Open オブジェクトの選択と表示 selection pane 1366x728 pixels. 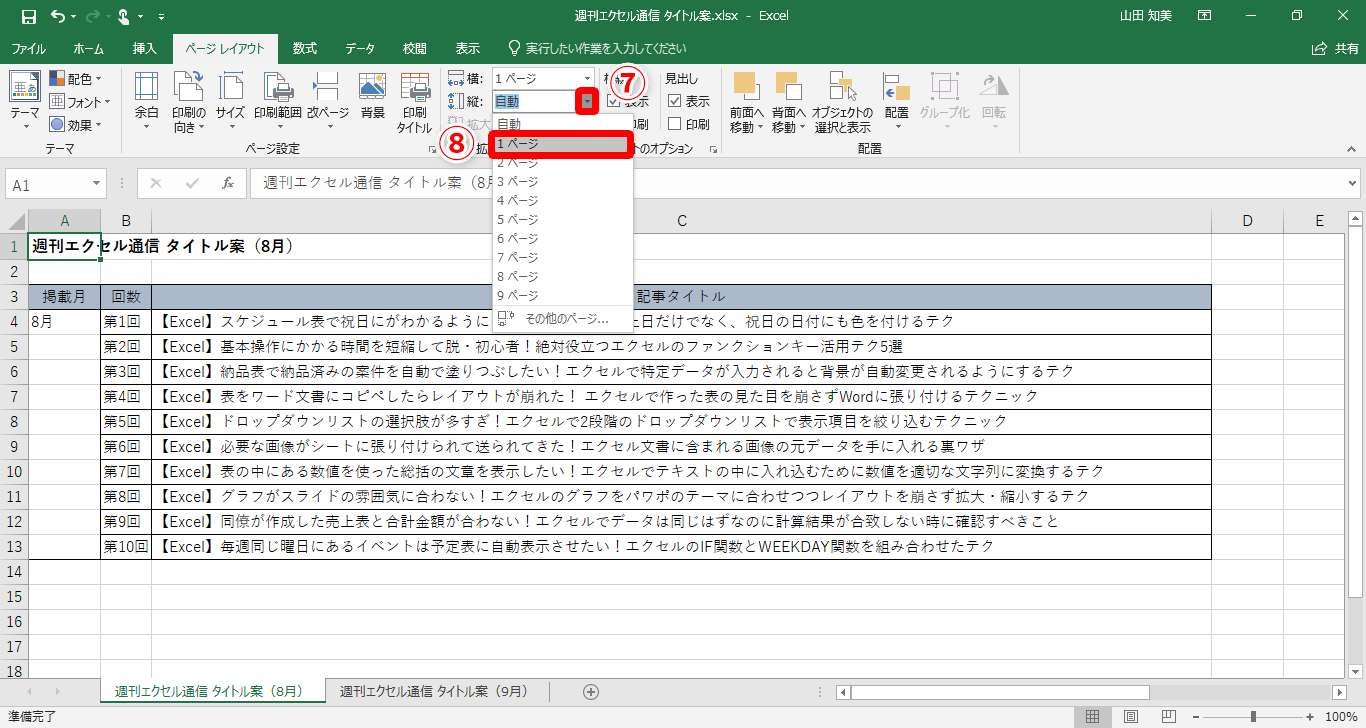coord(842,102)
